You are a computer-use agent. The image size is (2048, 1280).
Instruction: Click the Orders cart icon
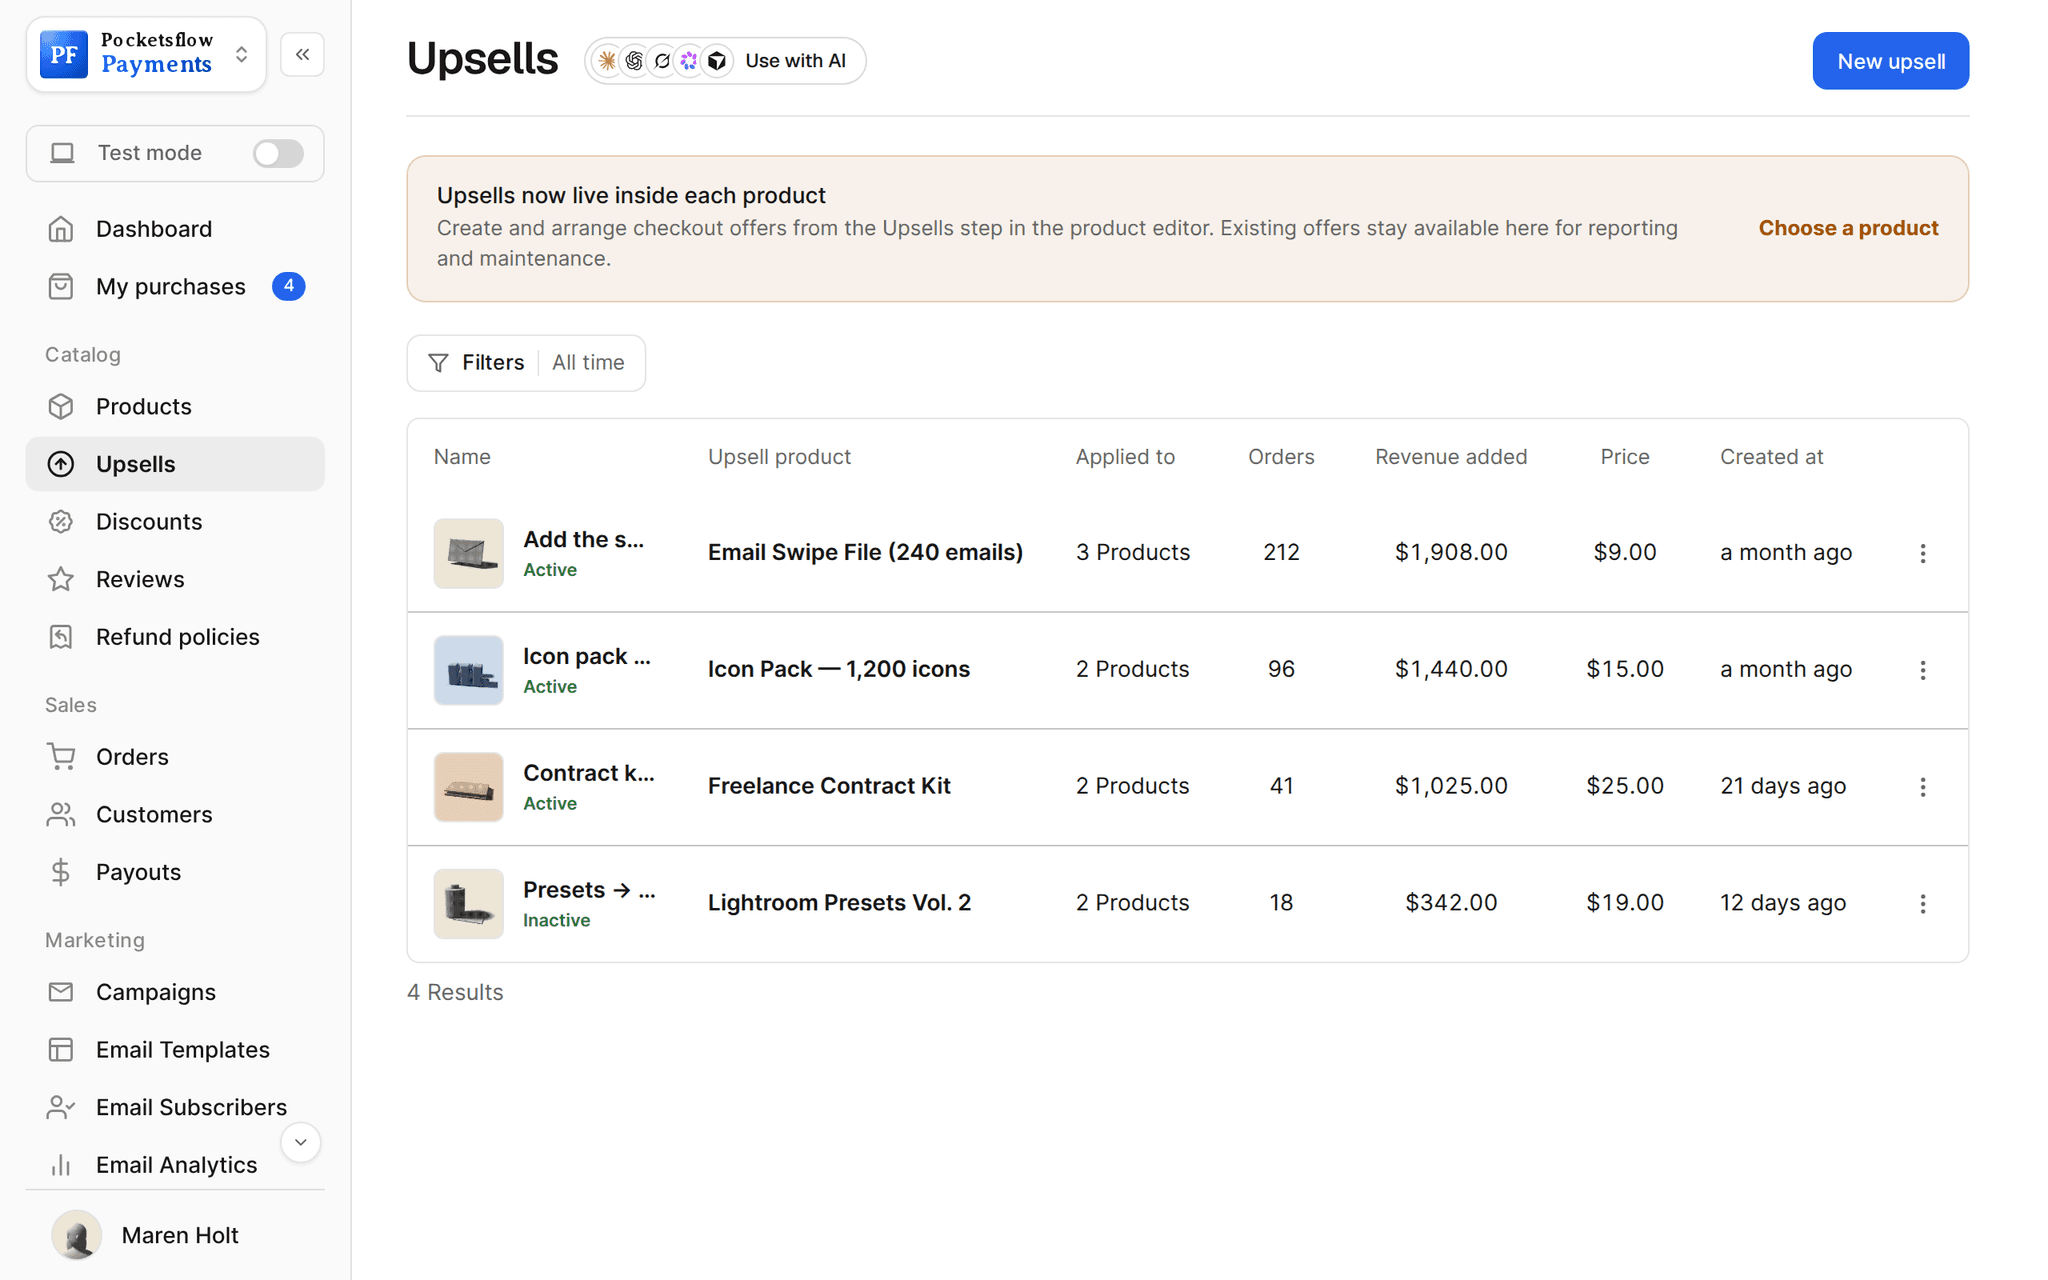coord(61,757)
